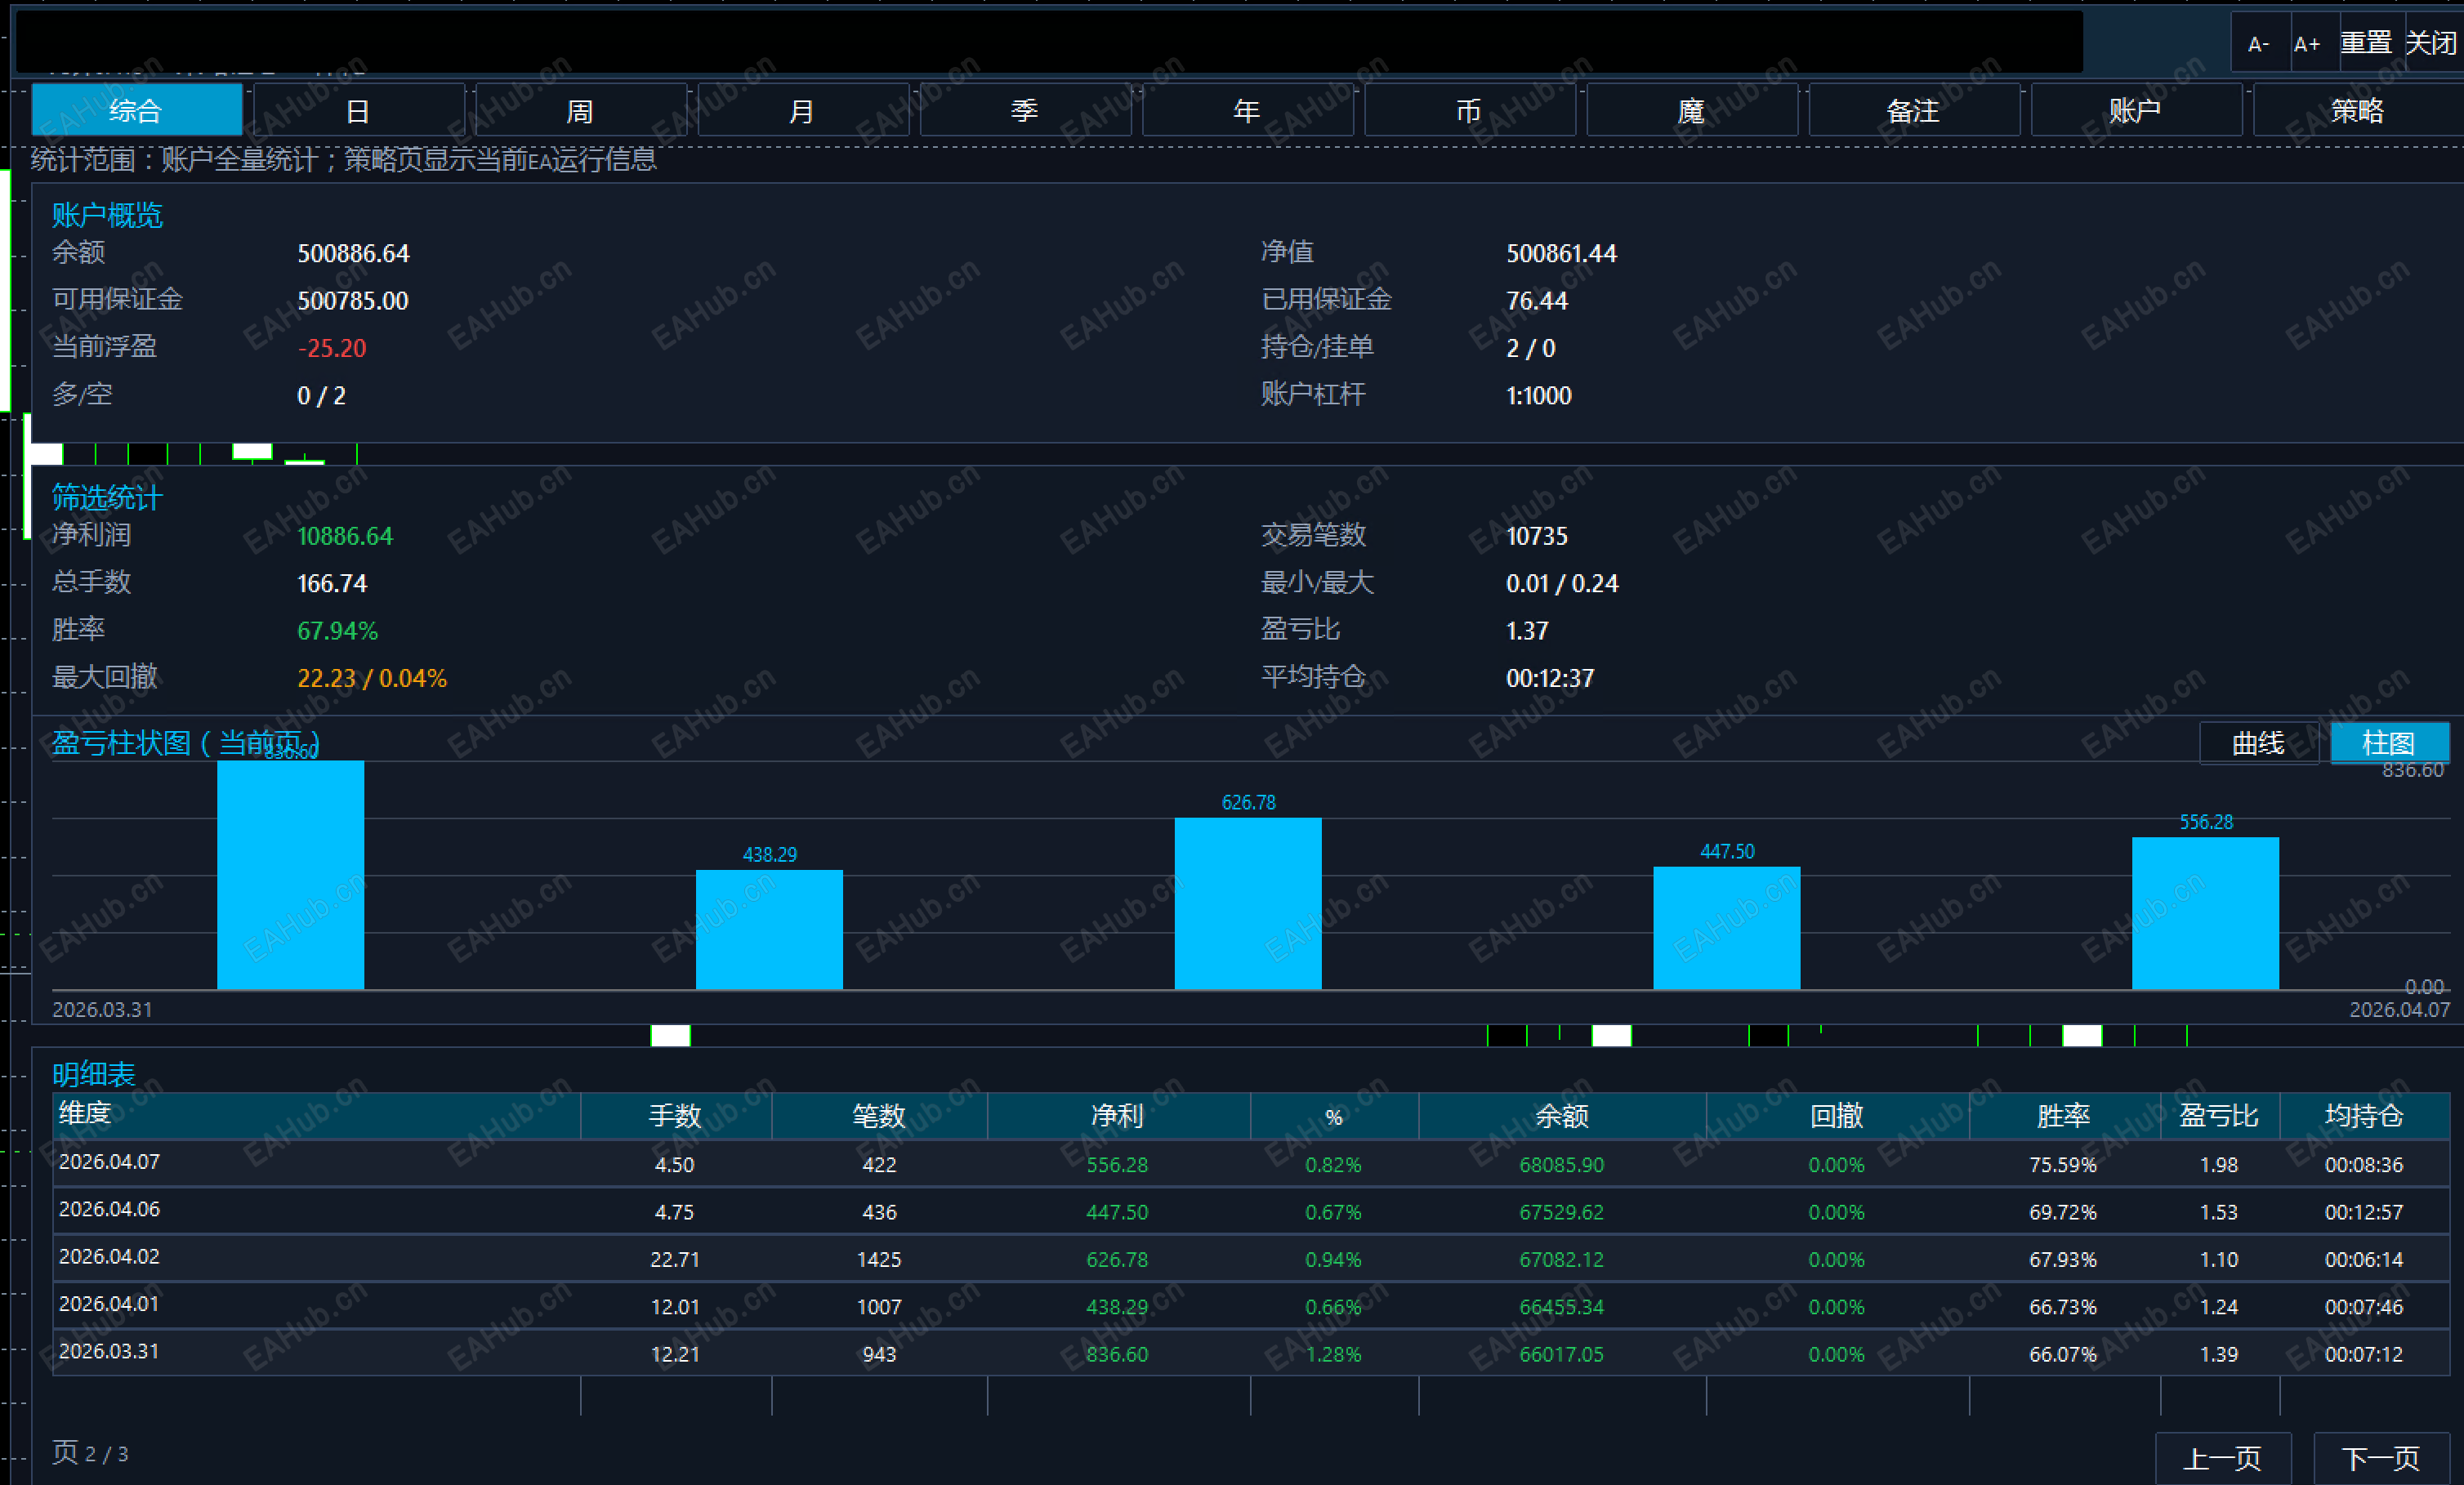Viewport: 2464px width, 1485px height.
Task: Select the 年 tab
Action: tap(1247, 110)
